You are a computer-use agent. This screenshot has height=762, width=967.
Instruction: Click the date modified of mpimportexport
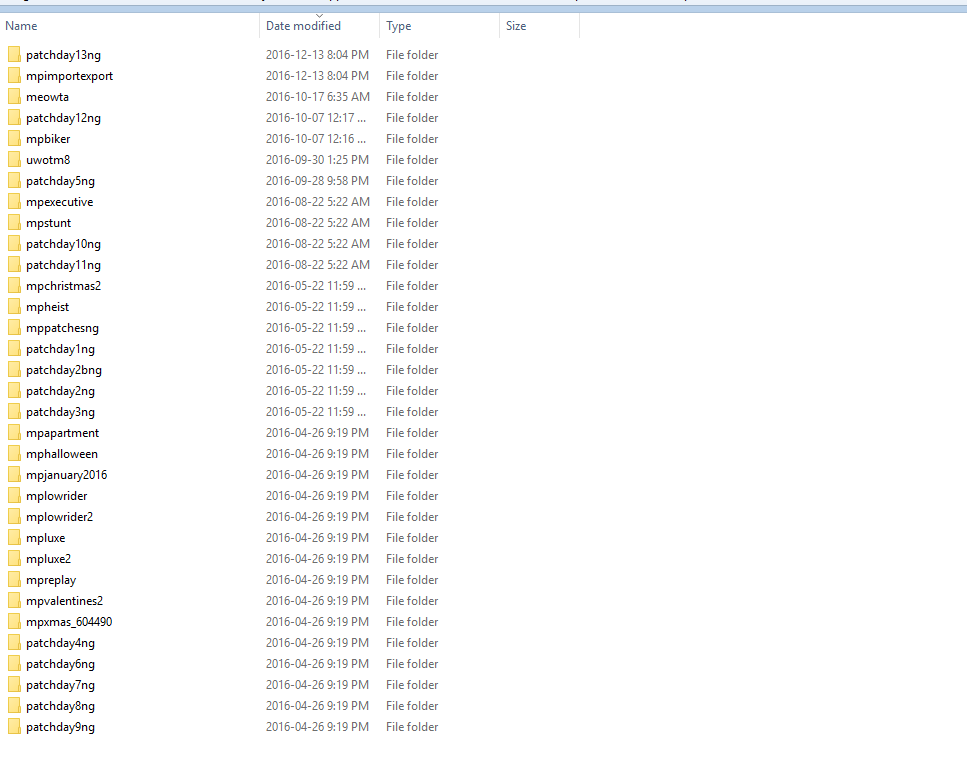point(317,76)
